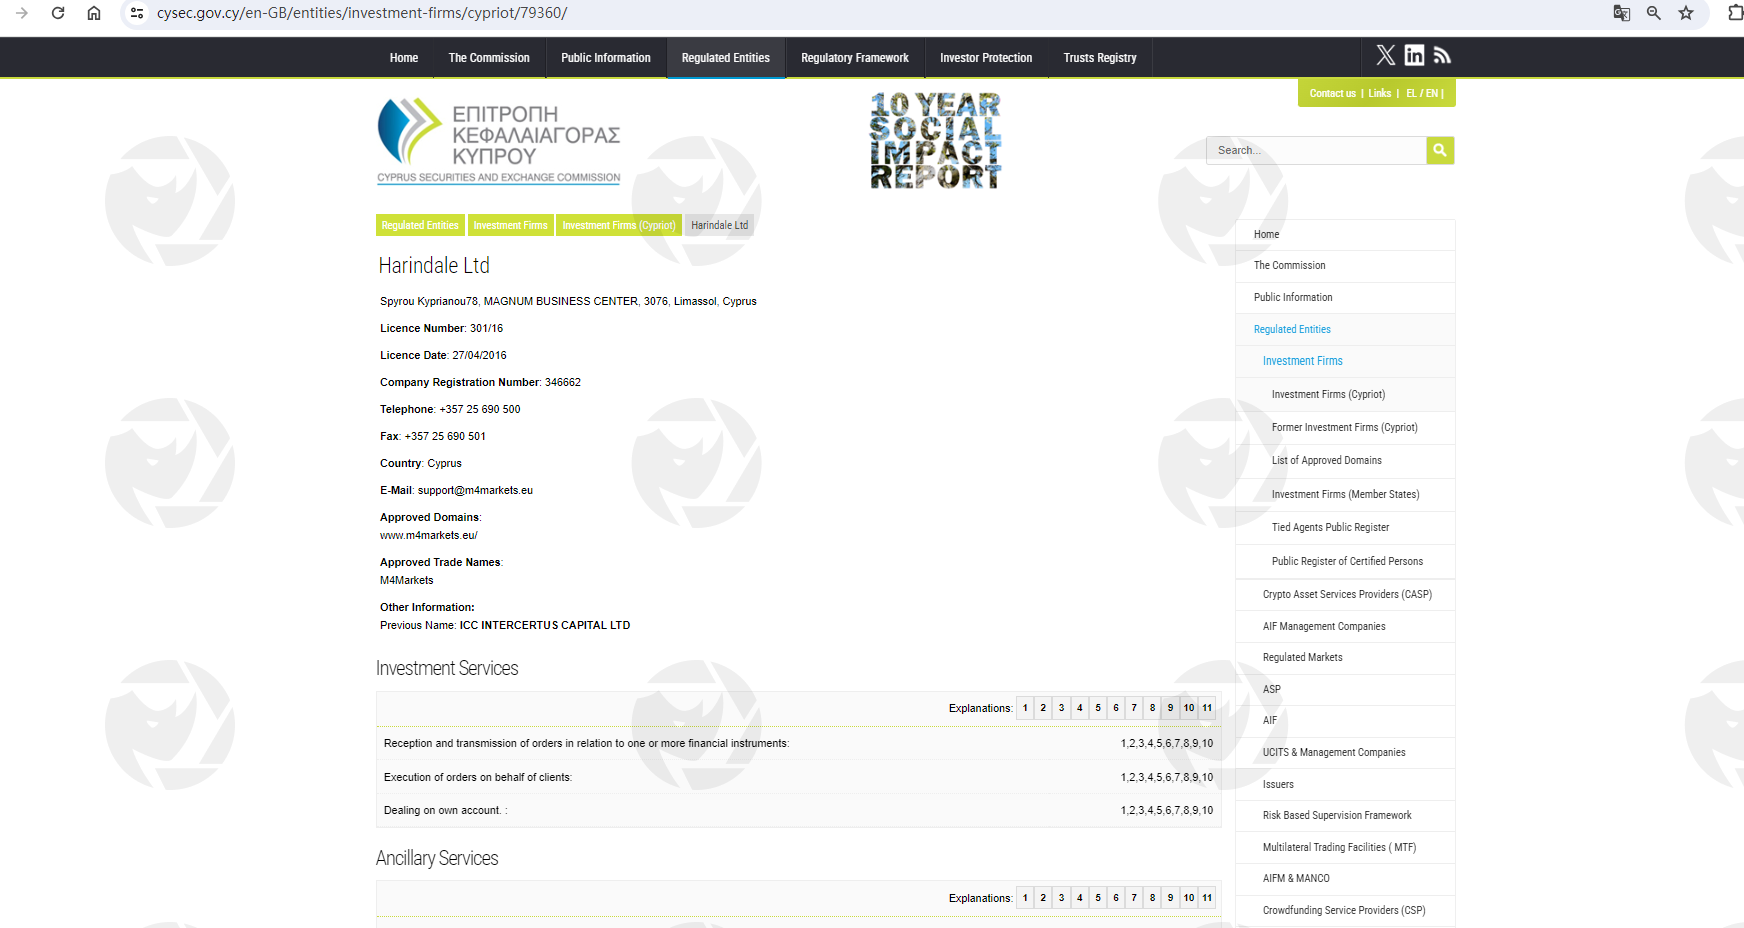This screenshot has height=928, width=1744.
Task: Click the browser home icon
Action: (94, 13)
